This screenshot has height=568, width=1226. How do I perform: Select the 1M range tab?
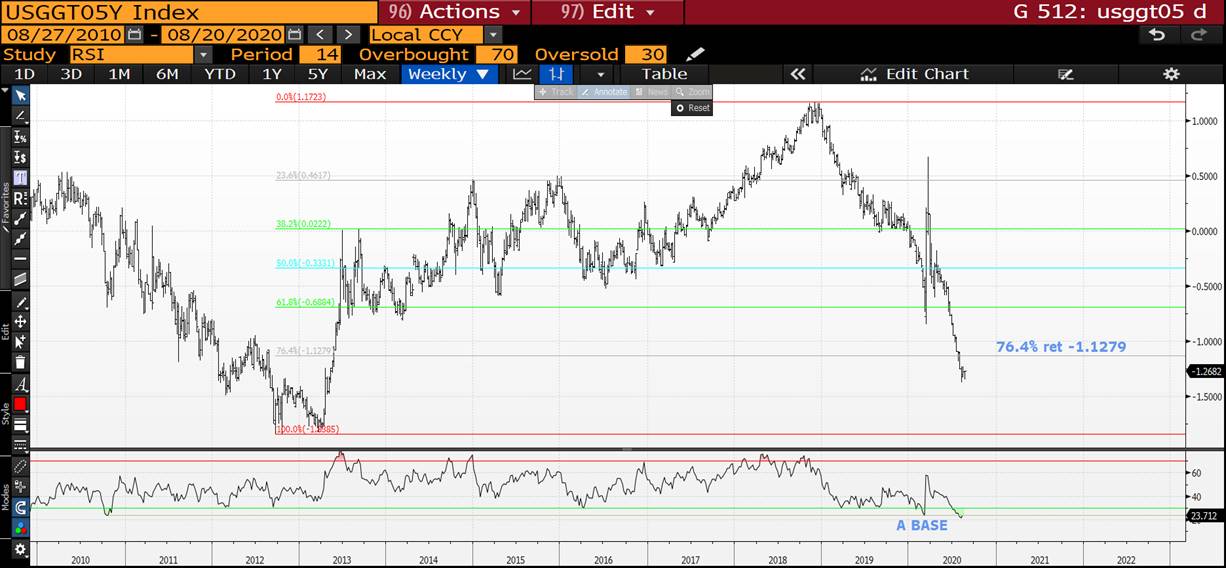[119, 74]
